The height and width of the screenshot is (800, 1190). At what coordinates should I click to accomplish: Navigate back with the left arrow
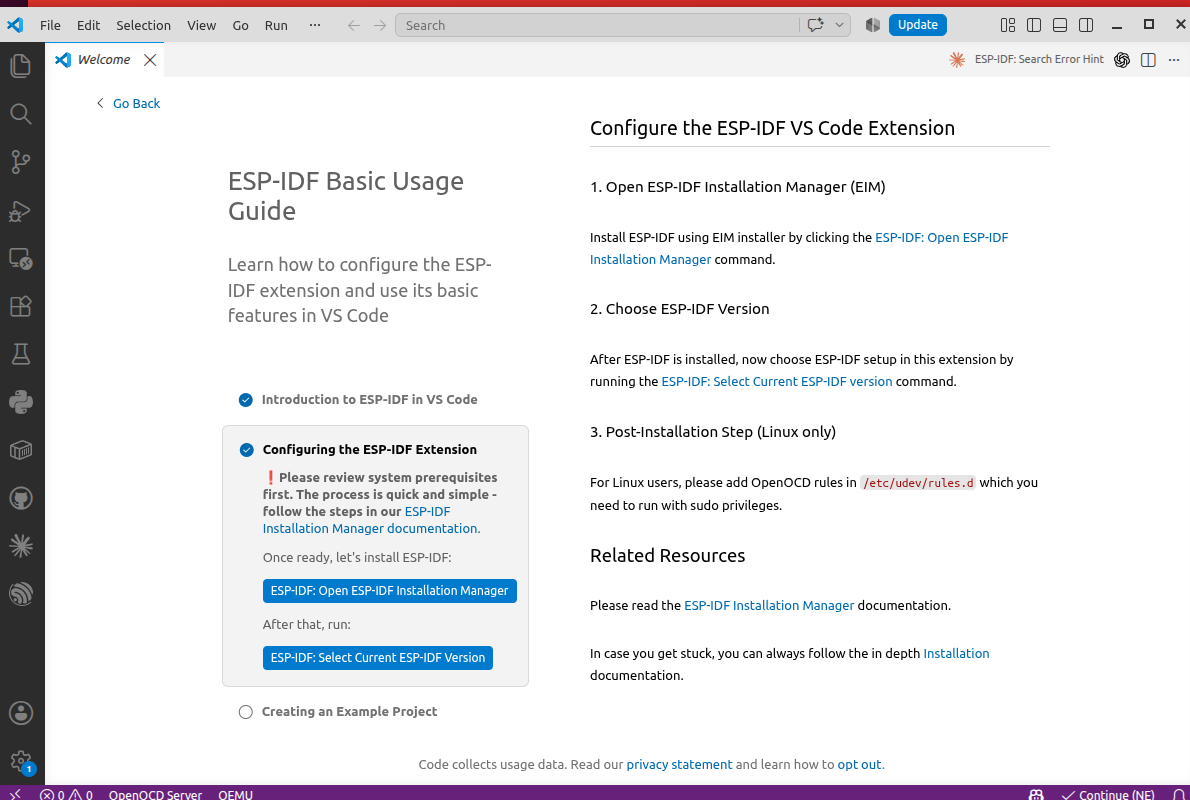(x=354, y=25)
